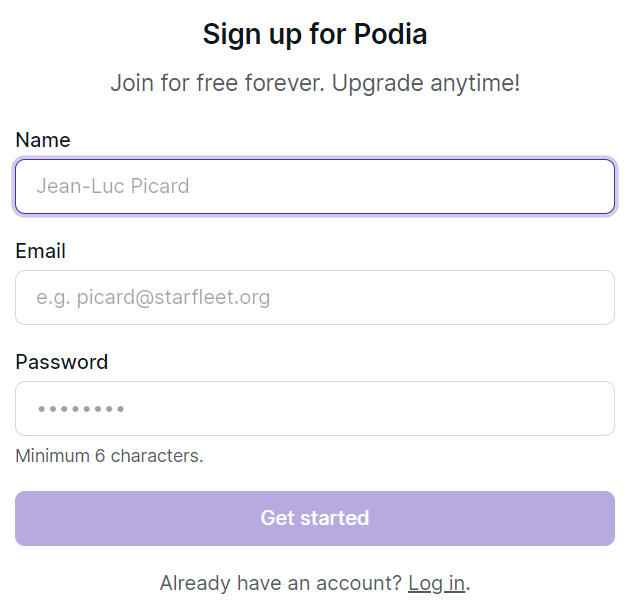Open the Log in link

click(x=436, y=583)
